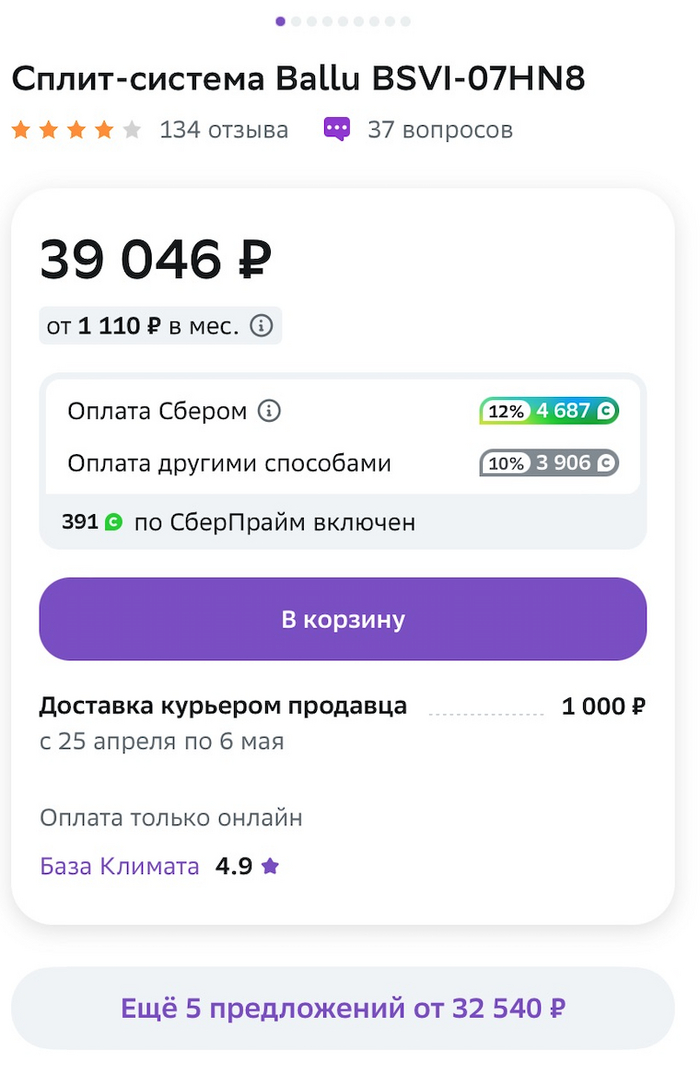
Task: Click info icon next to monthly installment
Action: tap(261, 326)
